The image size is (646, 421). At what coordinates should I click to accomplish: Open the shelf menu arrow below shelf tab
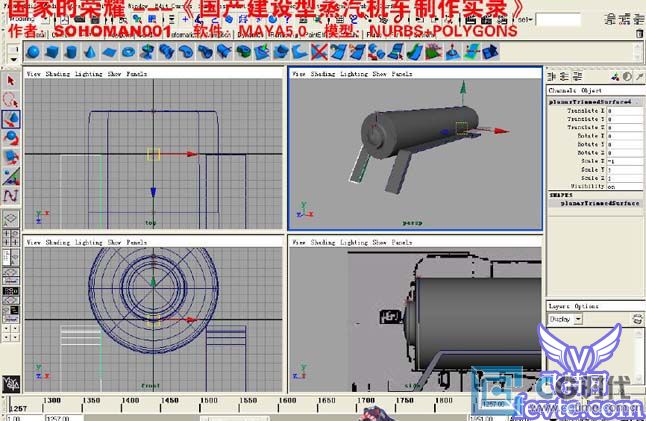click(x=14, y=60)
